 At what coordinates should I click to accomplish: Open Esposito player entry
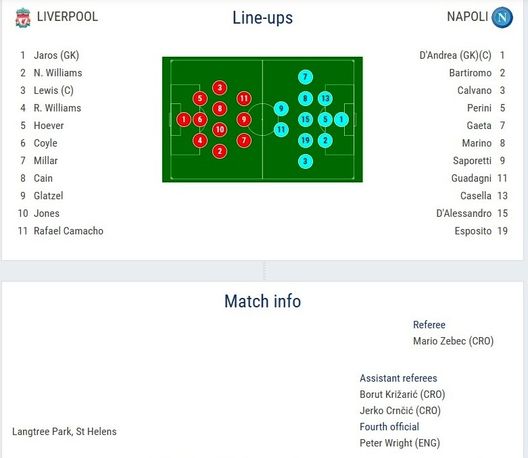coord(473,231)
